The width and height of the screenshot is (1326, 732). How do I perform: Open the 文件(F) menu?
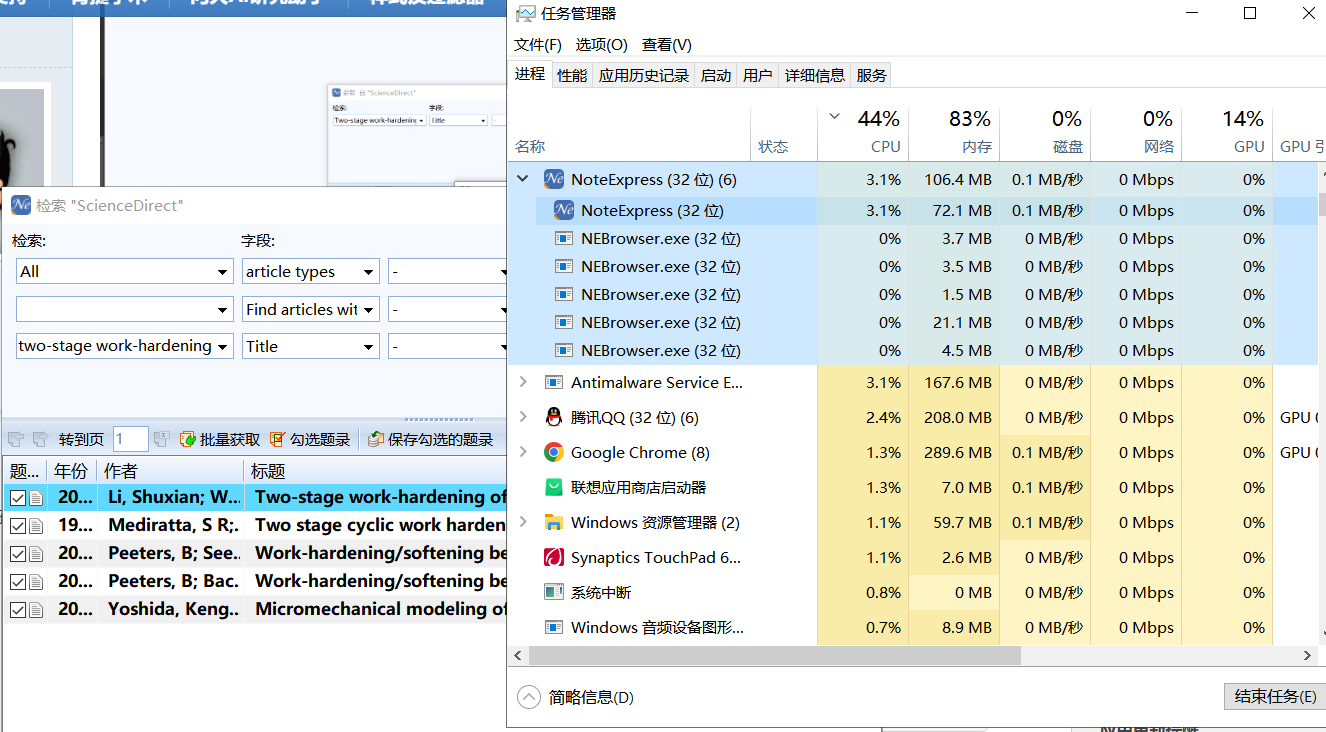(538, 45)
